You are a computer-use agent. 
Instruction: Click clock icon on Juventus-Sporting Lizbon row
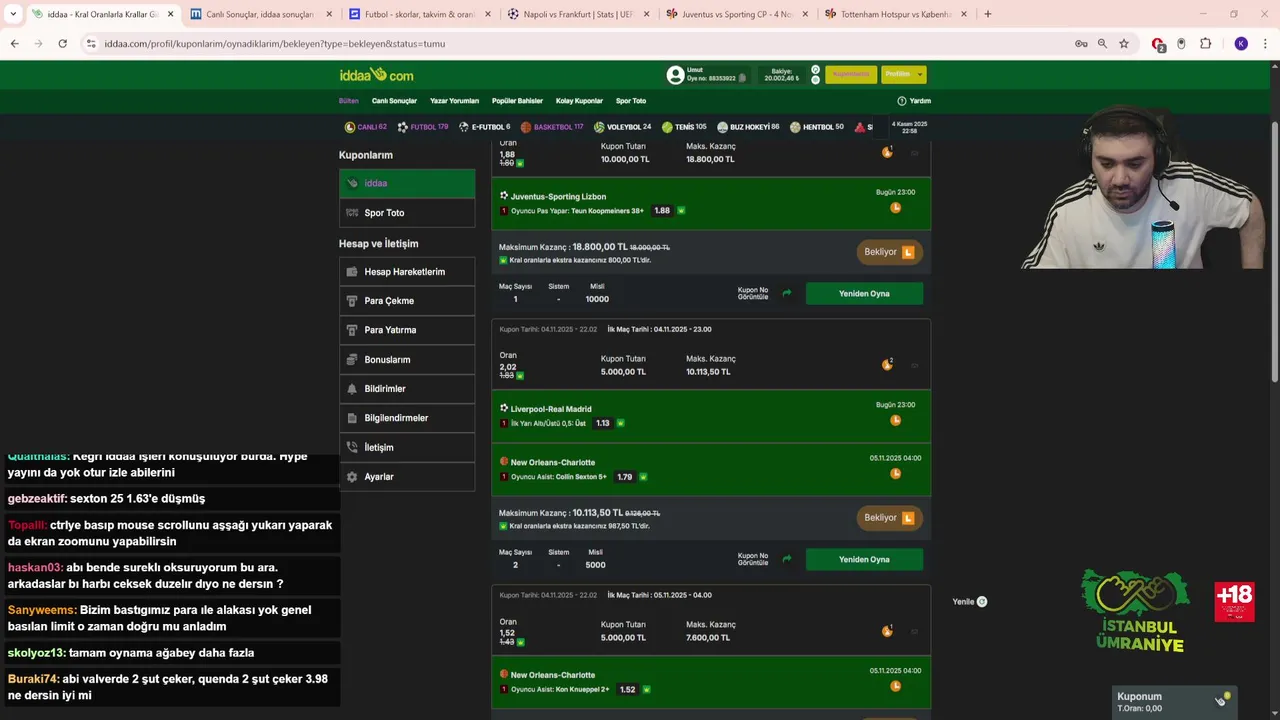point(896,208)
